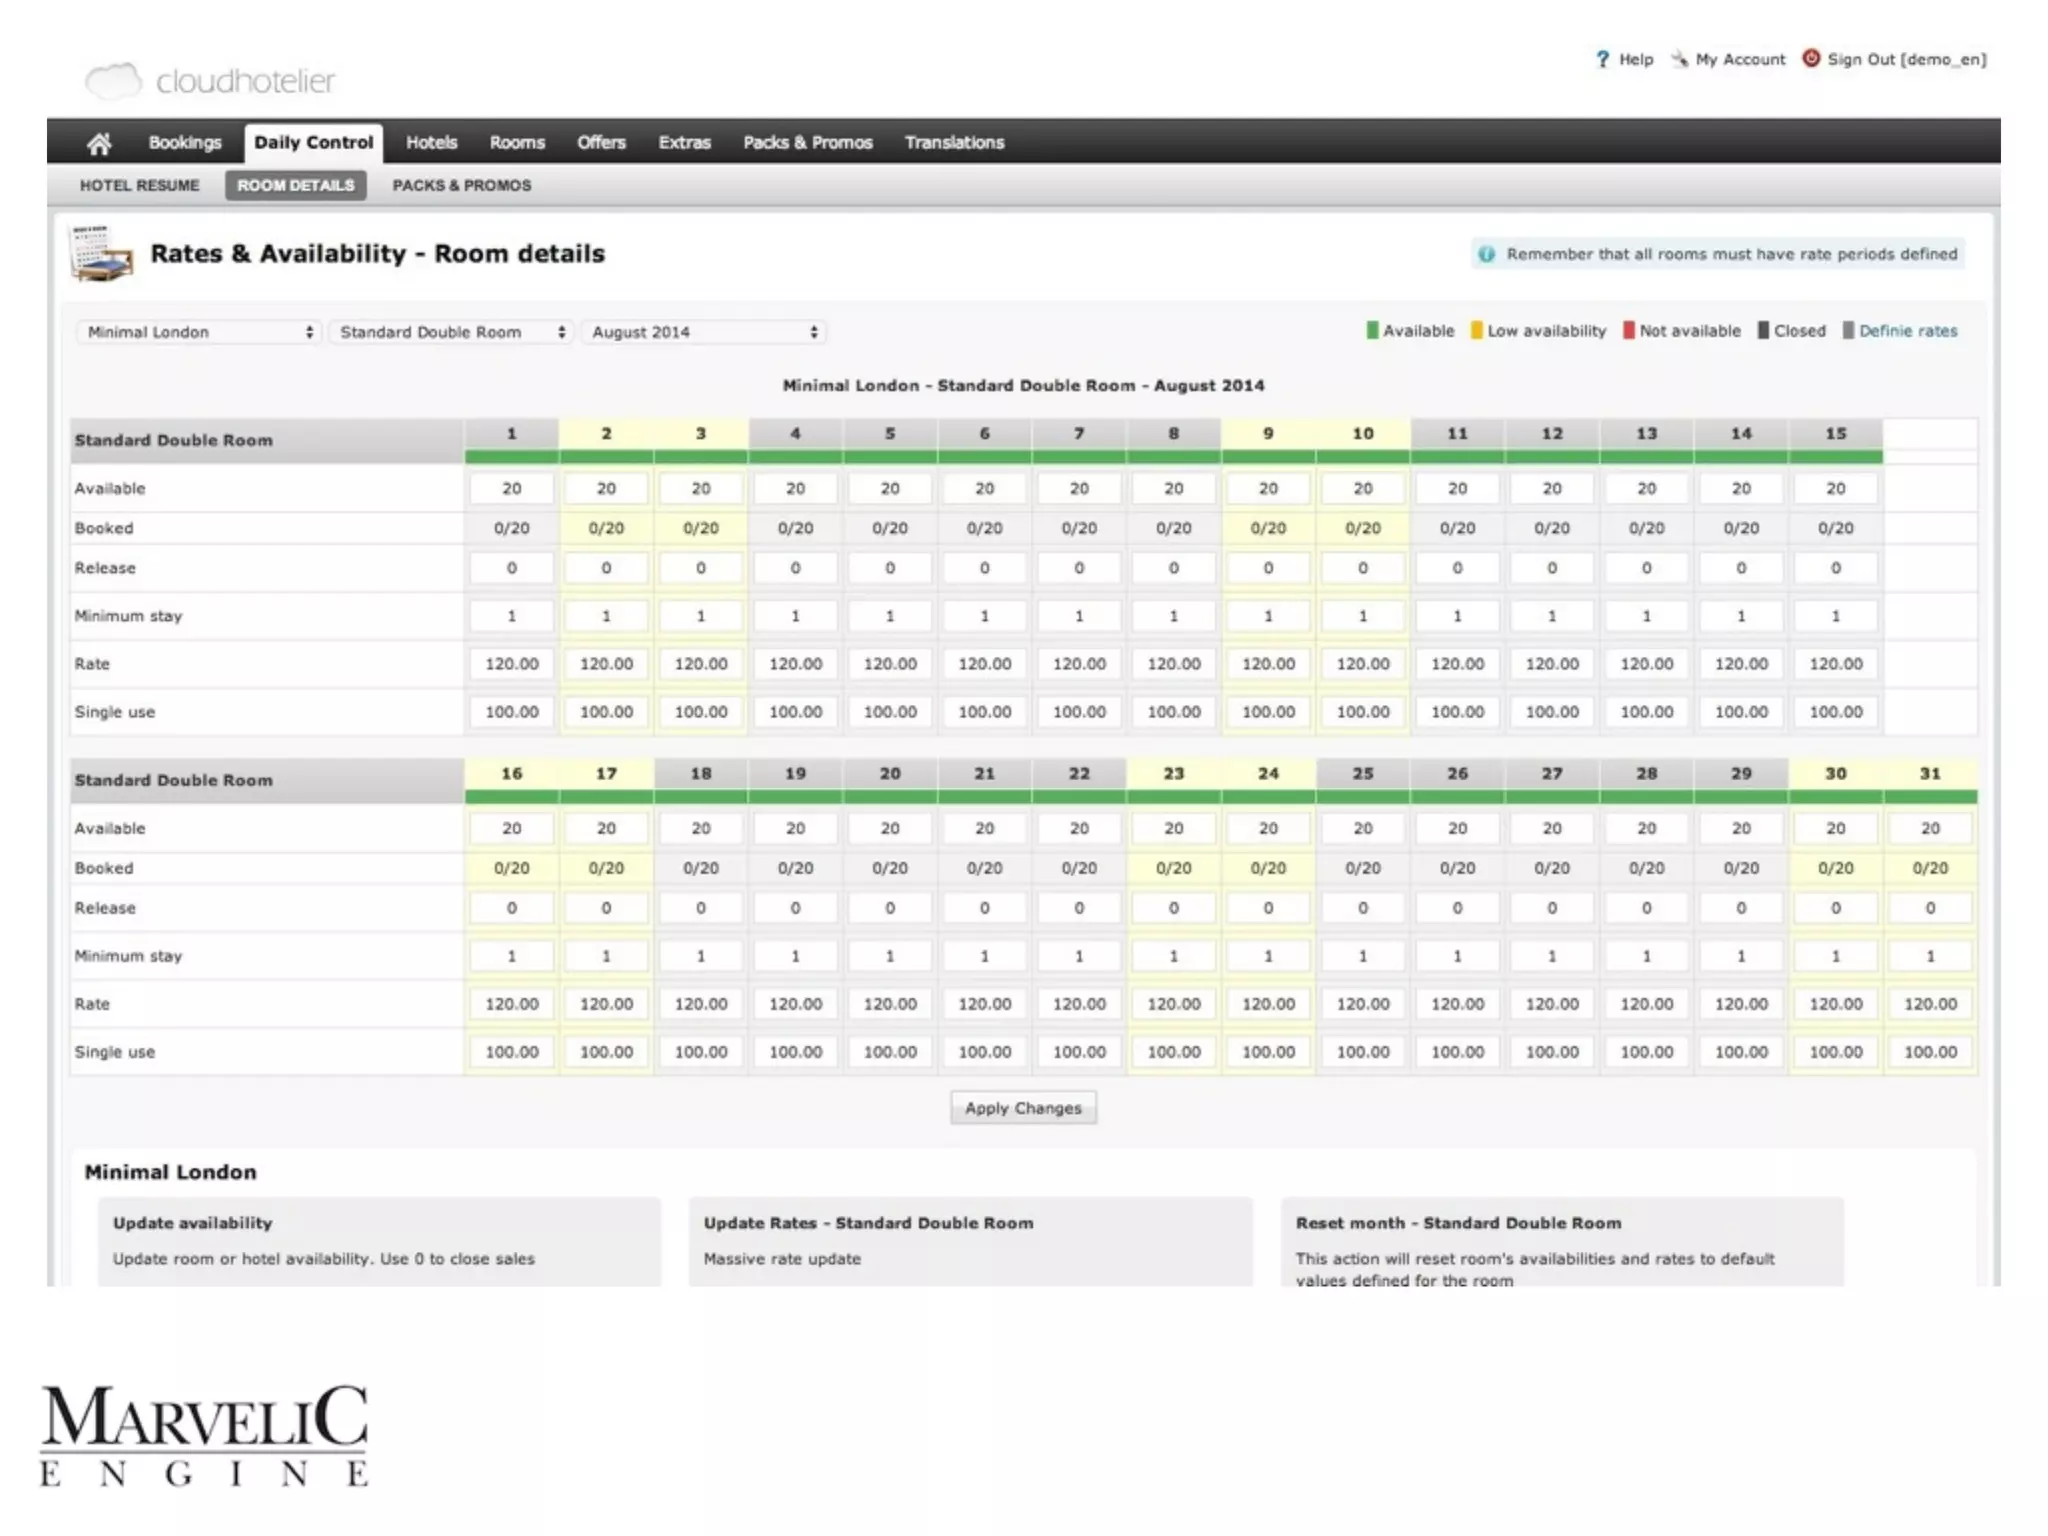The image size is (2048, 1536).
Task: Click the cloudhotelier cloud logo
Action: tap(113, 81)
